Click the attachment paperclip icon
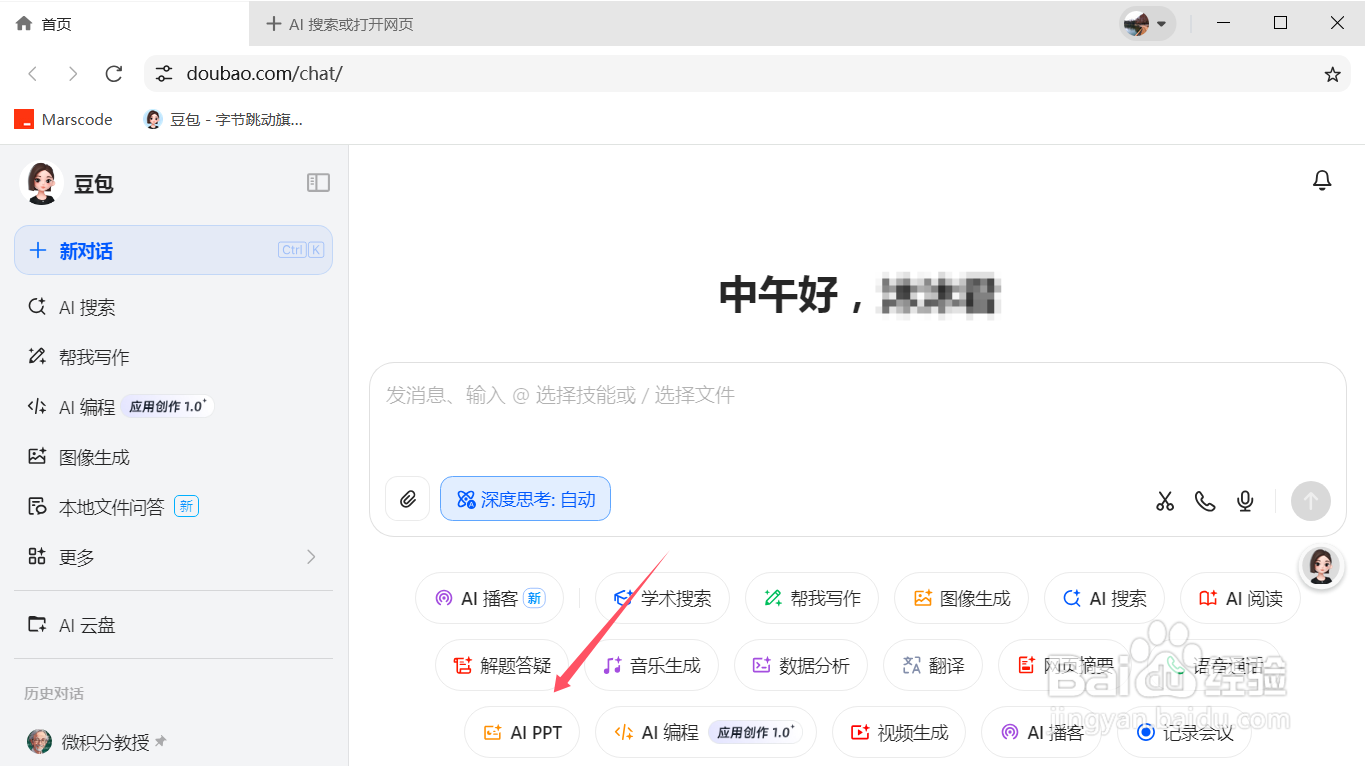The image size is (1365, 766). [x=408, y=499]
